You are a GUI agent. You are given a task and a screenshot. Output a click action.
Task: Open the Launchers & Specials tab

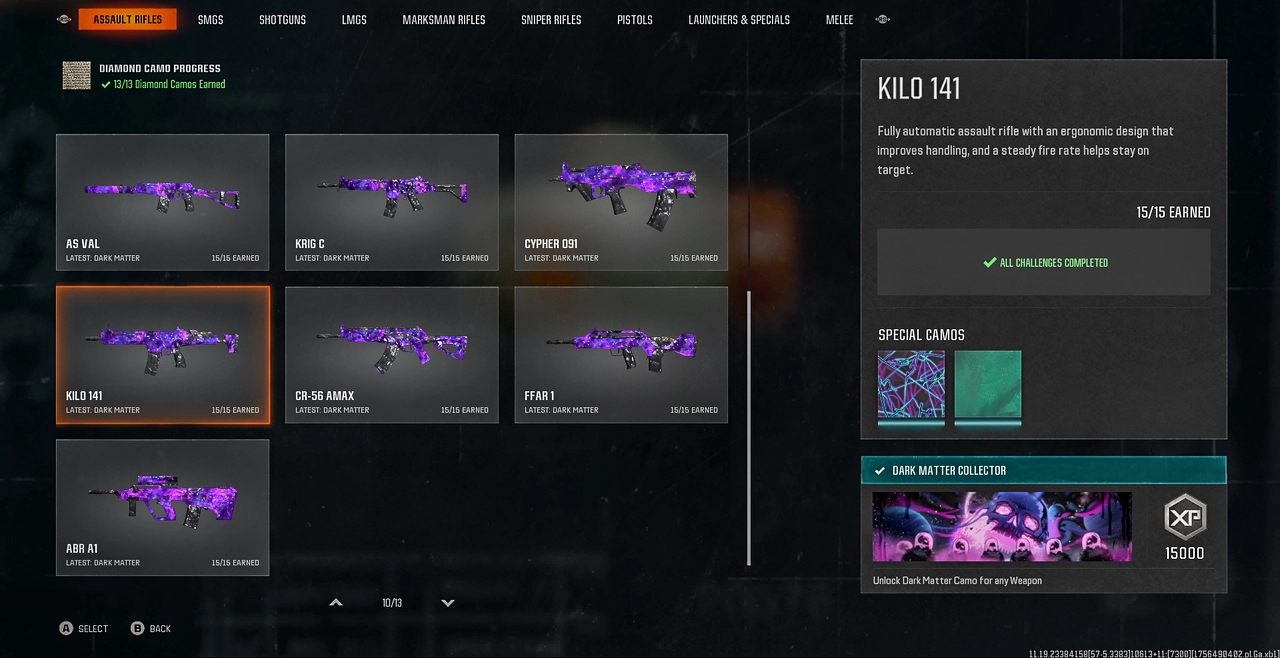coord(739,19)
